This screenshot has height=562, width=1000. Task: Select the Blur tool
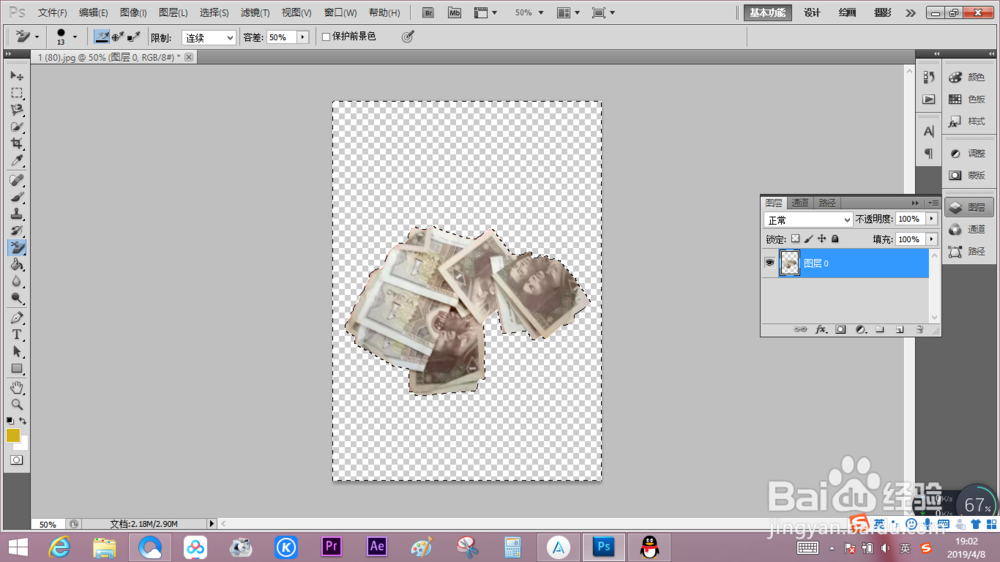[17, 281]
